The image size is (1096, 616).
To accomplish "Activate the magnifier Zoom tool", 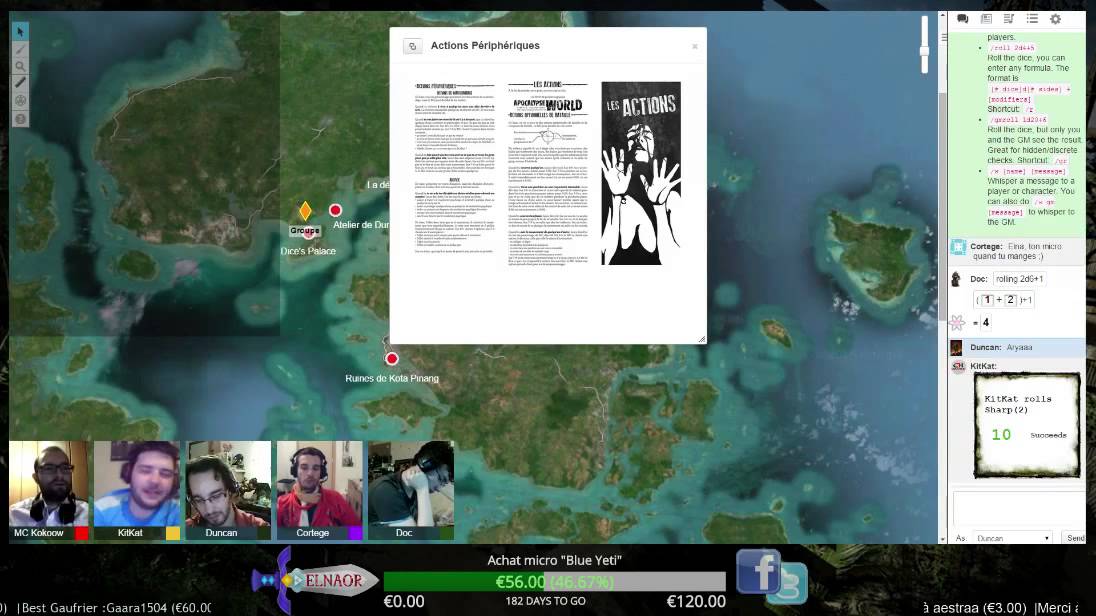I will coord(20,66).
